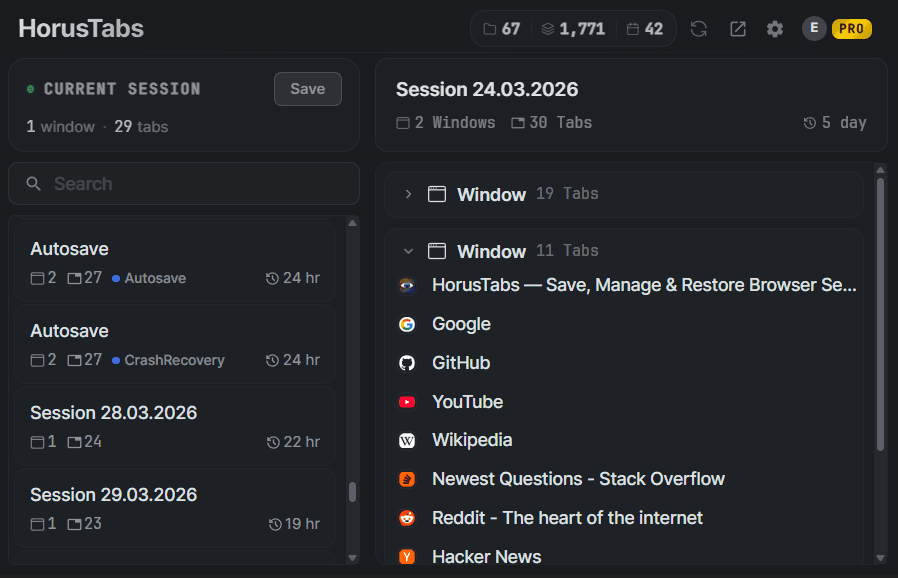Click the Stack Overflow favicon
This screenshot has width=898, height=578.
pyautogui.click(x=407, y=479)
